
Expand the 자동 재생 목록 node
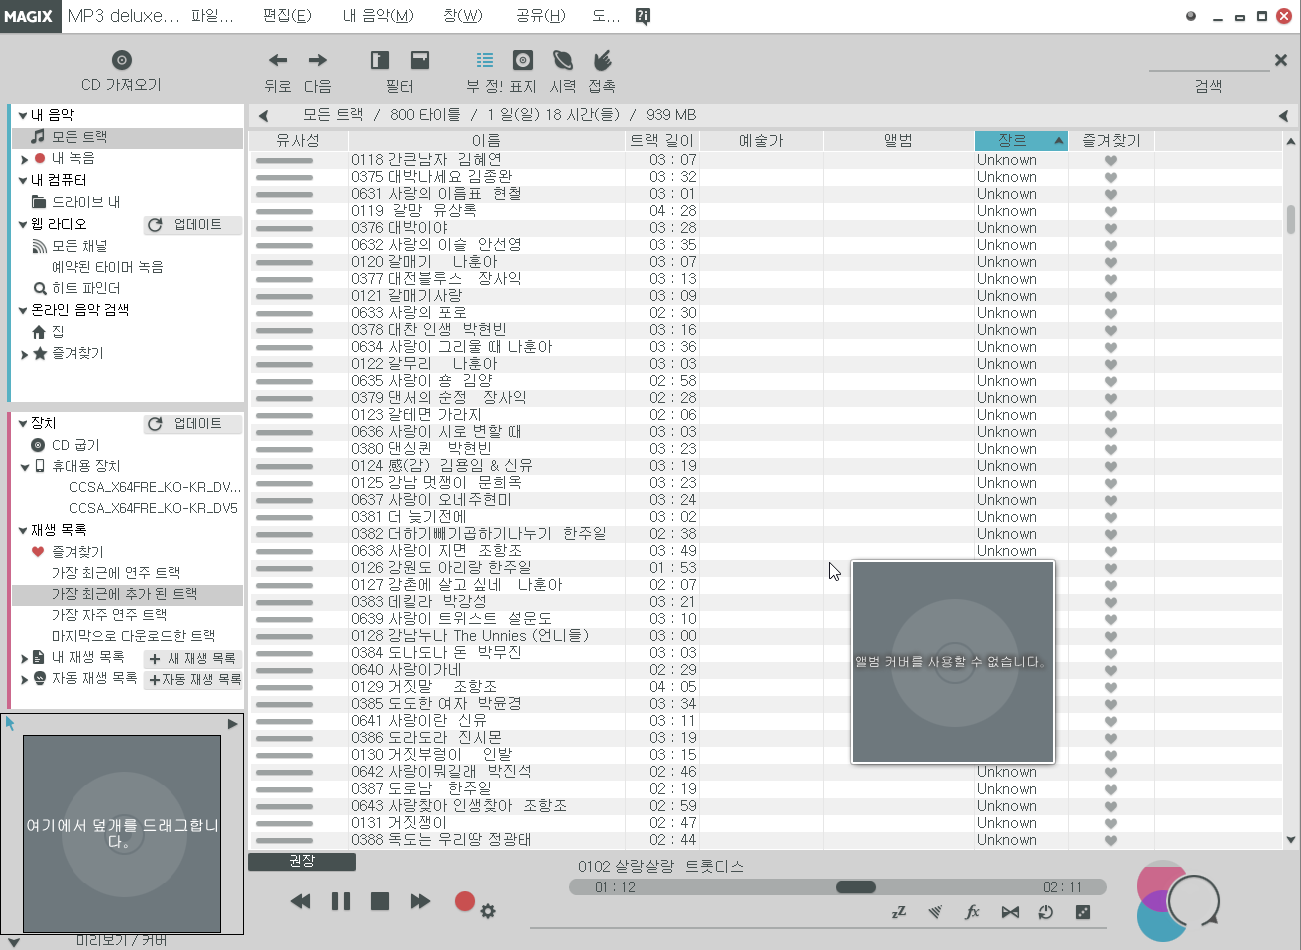(x=25, y=679)
